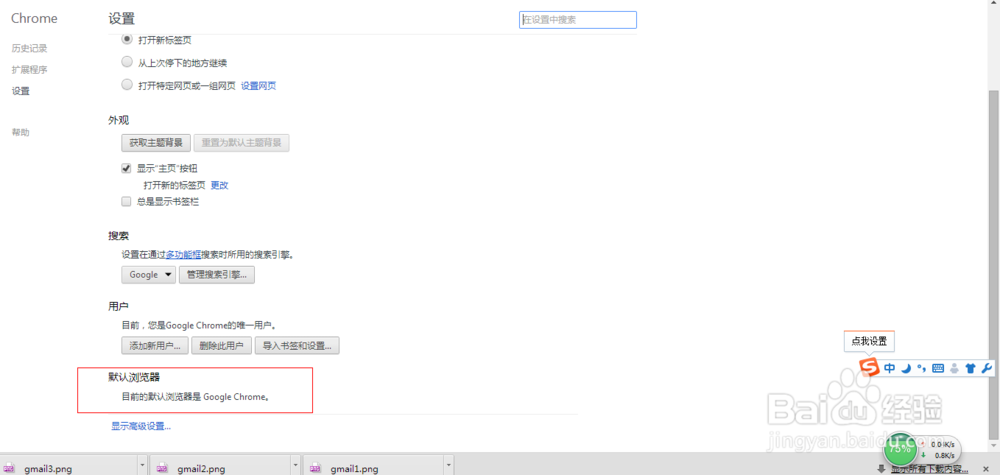Click the 更改 link for home page
The height and width of the screenshot is (475, 1000).
[219, 186]
